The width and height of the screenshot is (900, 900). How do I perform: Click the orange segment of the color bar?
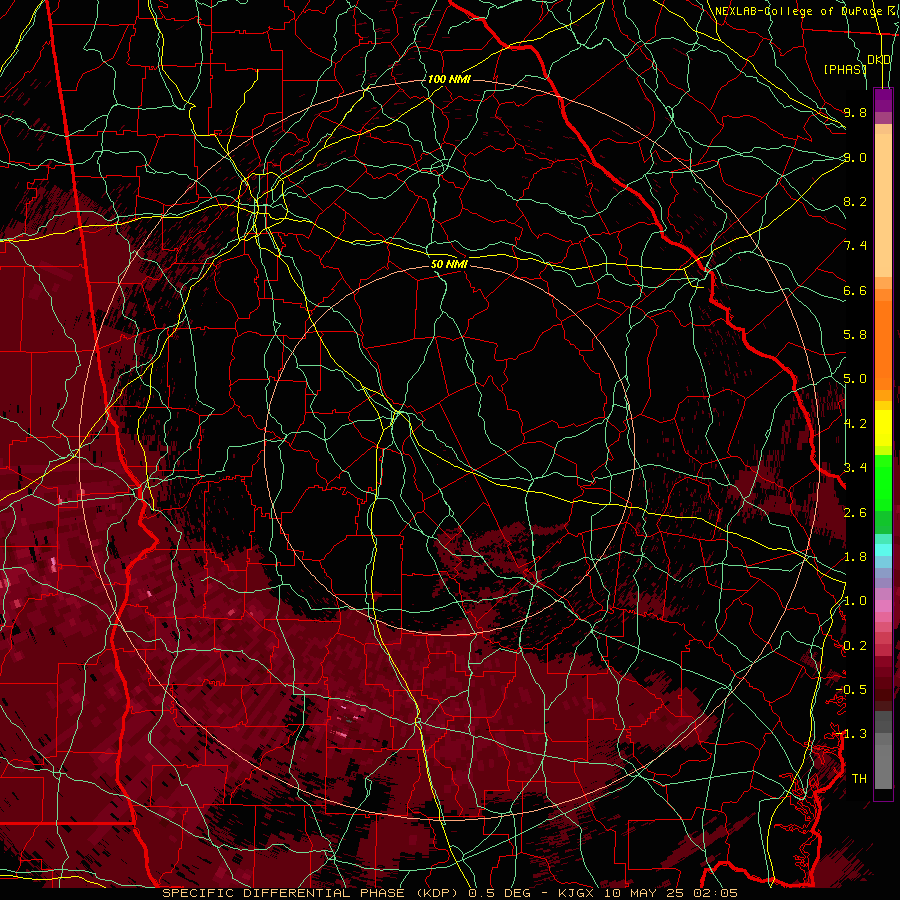pos(883,344)
